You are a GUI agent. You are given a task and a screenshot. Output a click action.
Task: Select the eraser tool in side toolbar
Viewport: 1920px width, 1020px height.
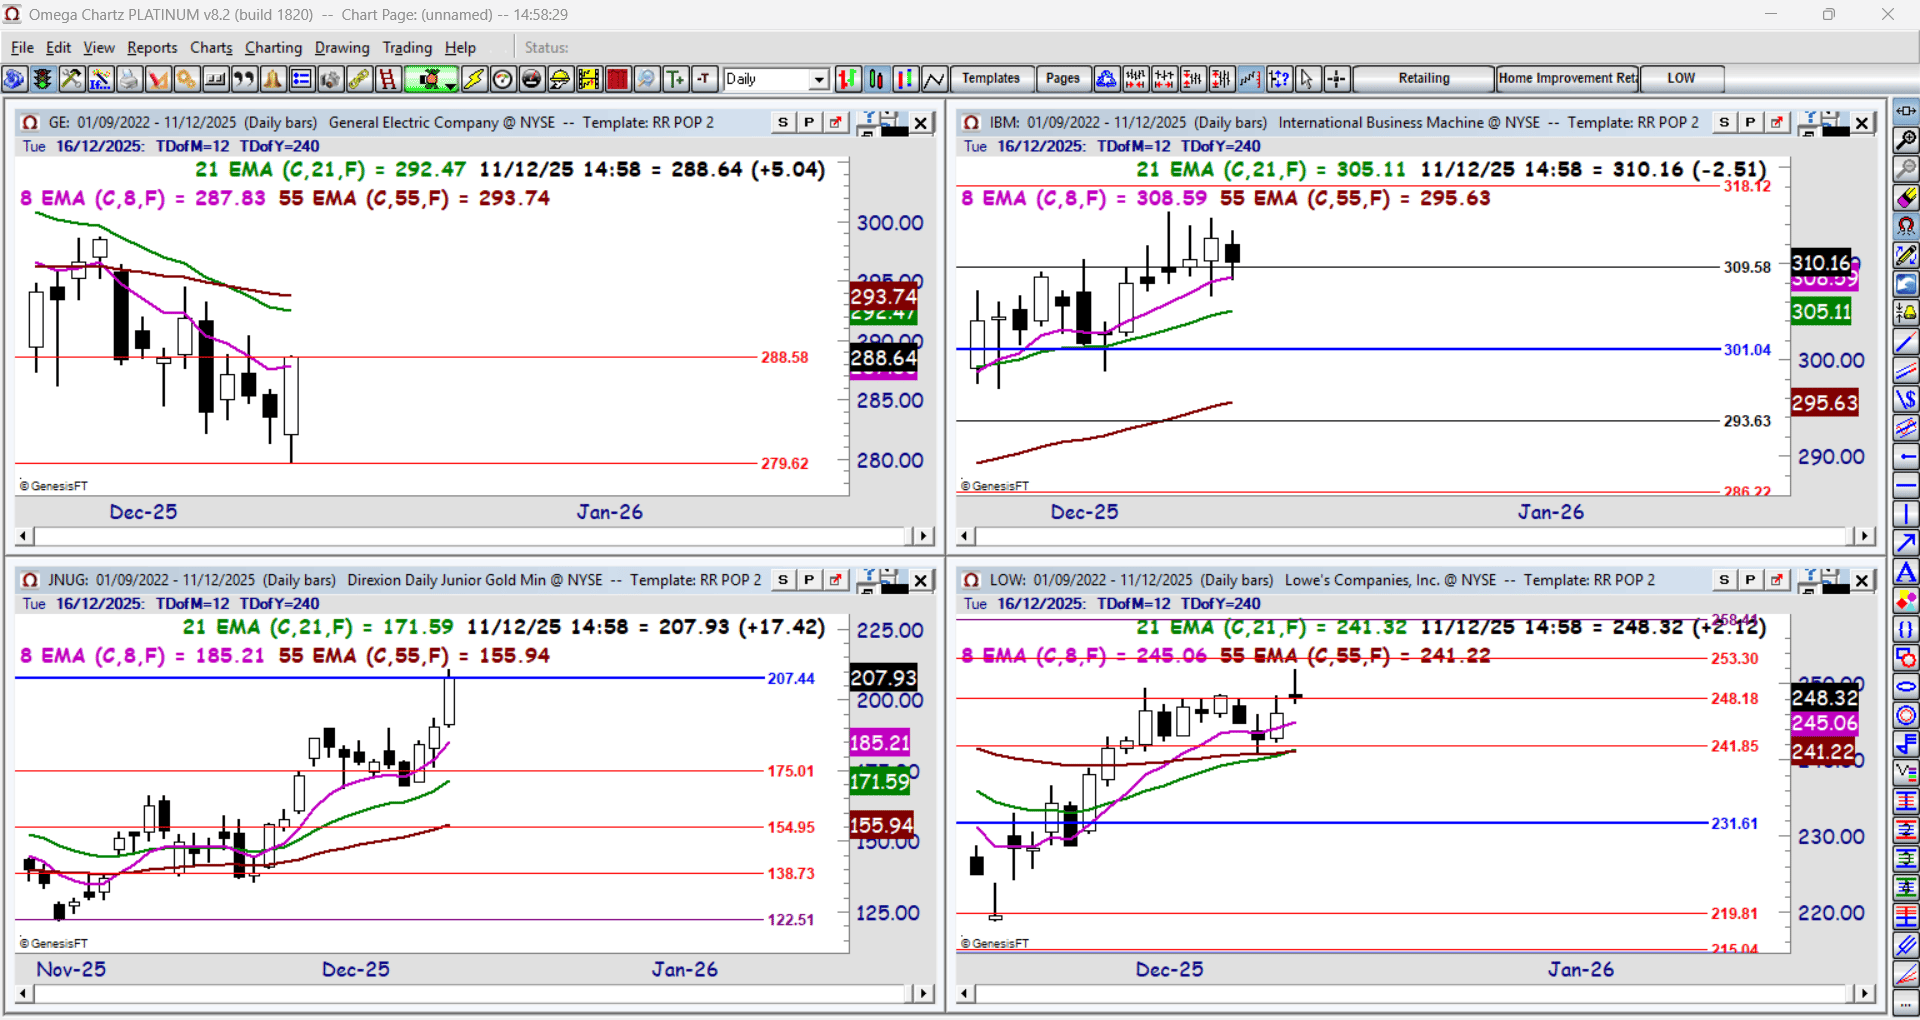[1906, 198]
